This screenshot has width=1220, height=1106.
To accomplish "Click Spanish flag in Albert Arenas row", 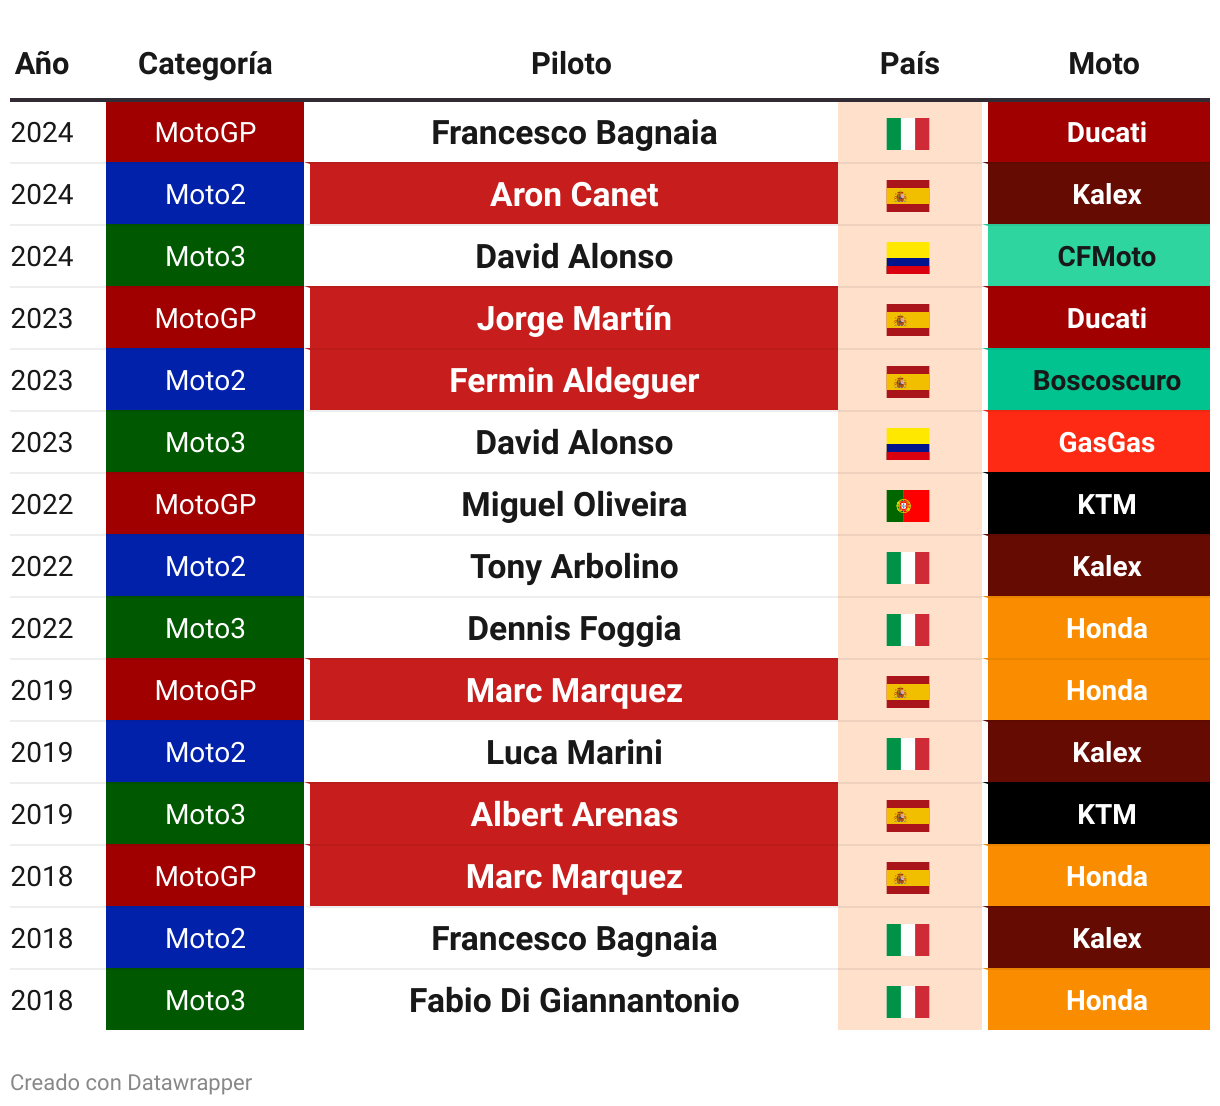I will pyautogui.click(x=908, y=815).
